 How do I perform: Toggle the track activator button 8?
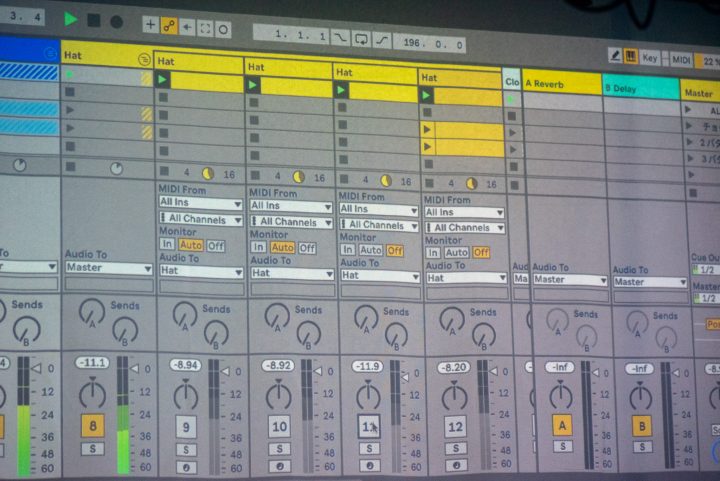click(x=92, y=425)
